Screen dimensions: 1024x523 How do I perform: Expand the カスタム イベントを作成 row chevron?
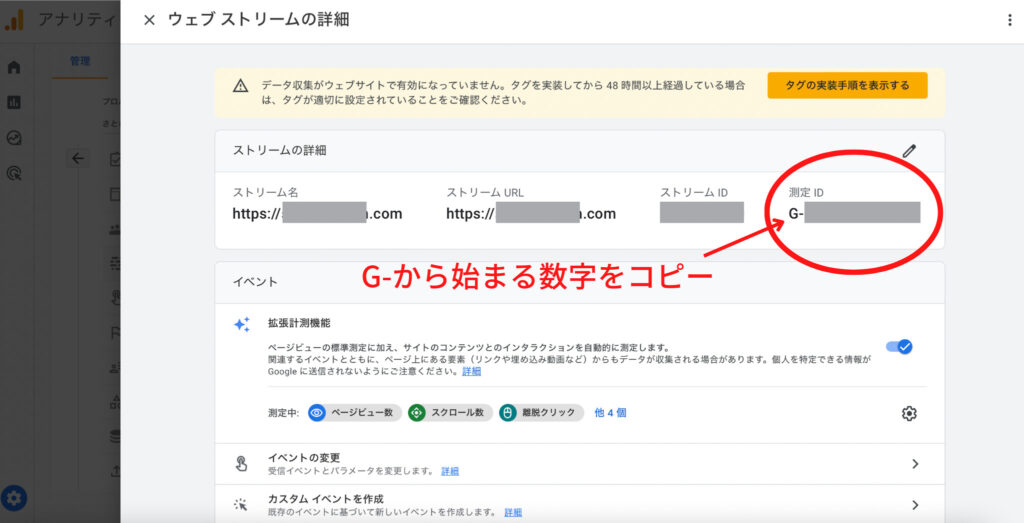click(x=915, y=505)
